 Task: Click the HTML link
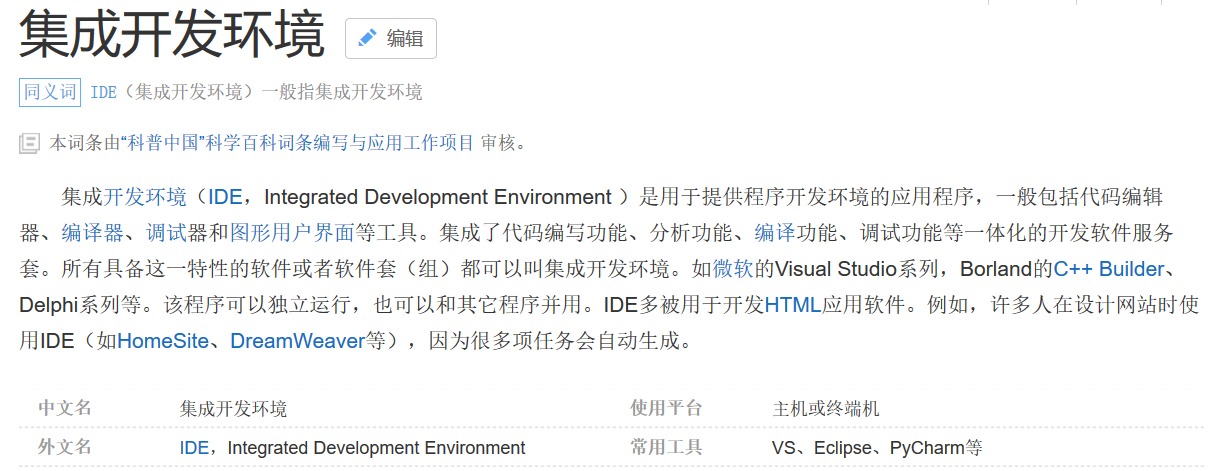792,306
